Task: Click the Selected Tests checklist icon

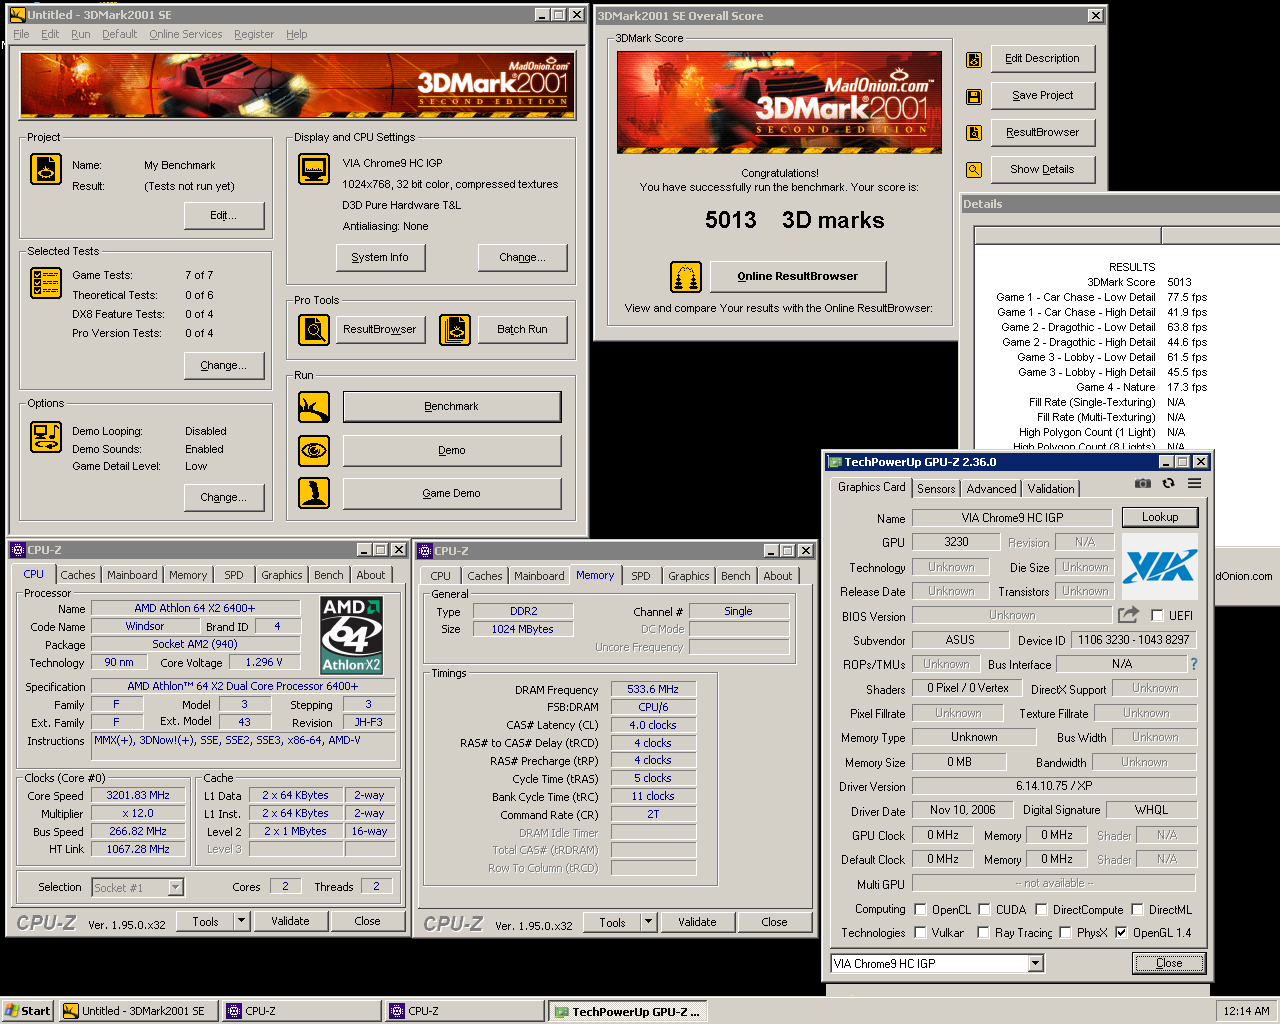Action: pyautogui.click(x=46, y=283)
